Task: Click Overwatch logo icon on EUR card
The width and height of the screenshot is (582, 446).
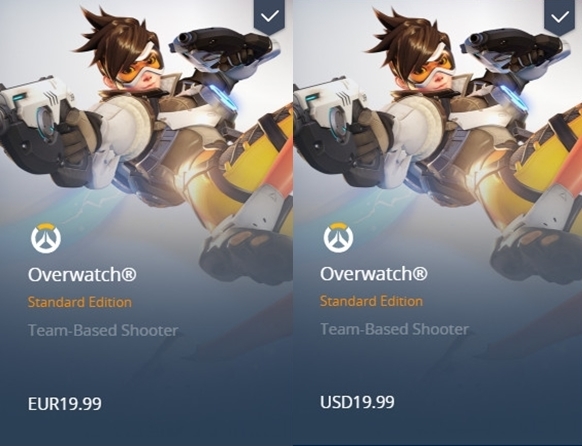Action: pos(46,238)
